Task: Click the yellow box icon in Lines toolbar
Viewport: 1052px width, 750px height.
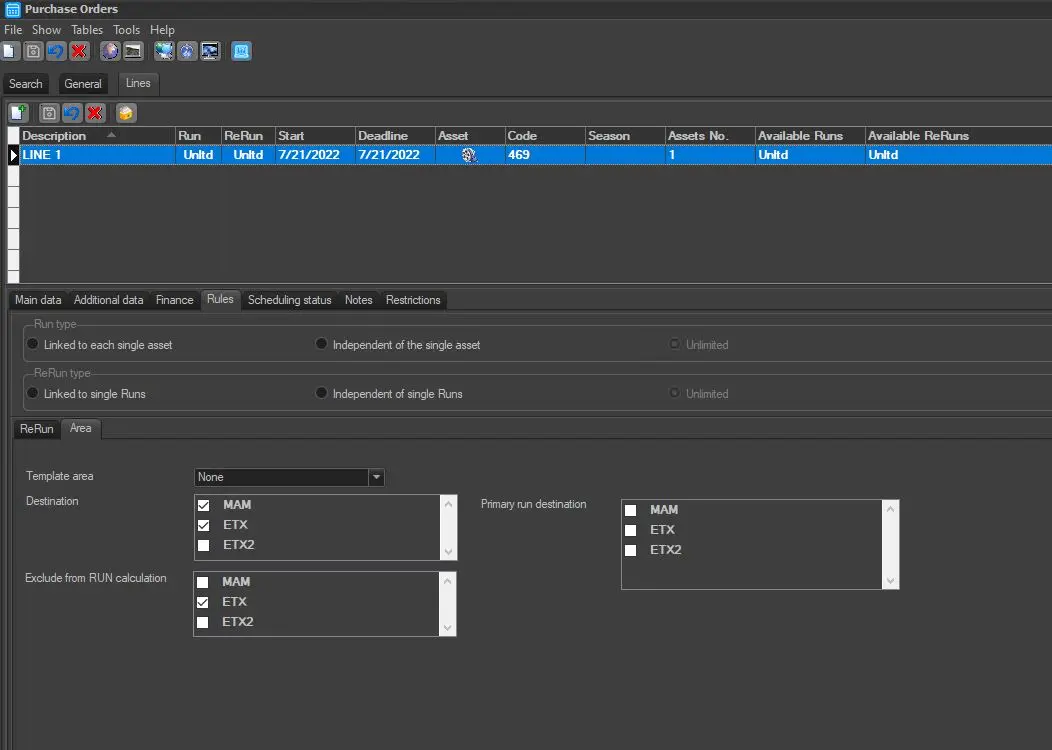Action: pyautogui.click(x=126, y=113)
